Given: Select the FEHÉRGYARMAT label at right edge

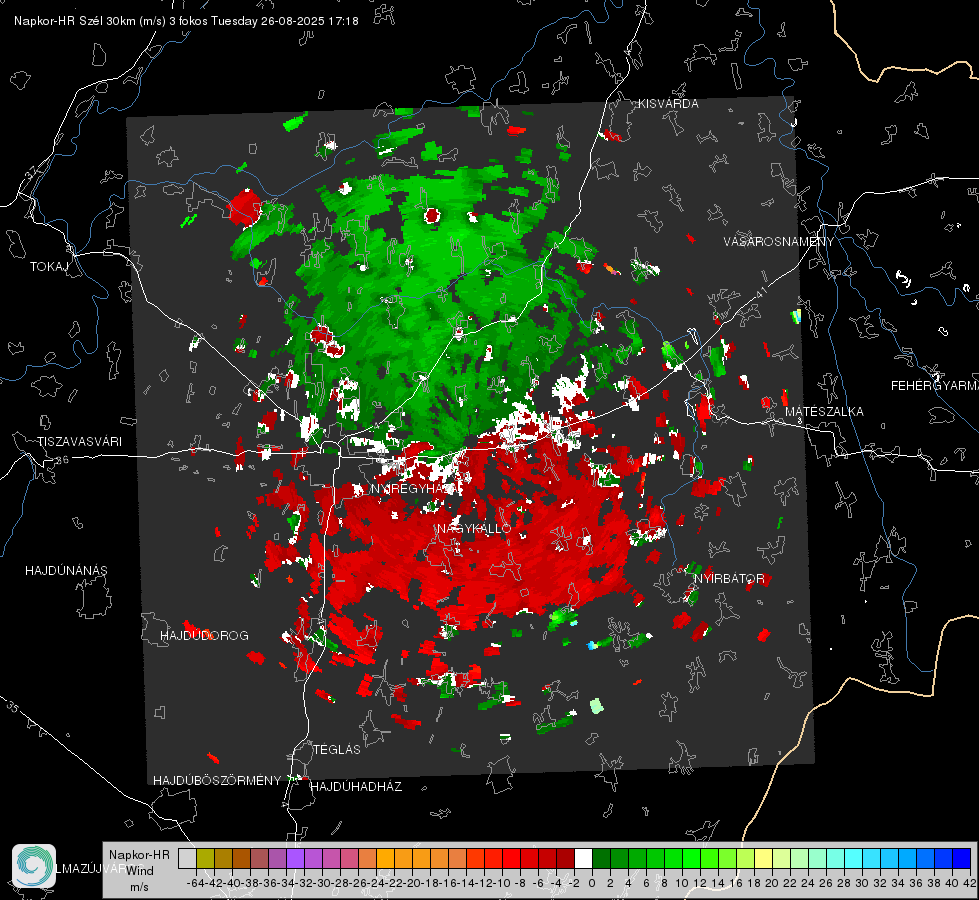Looking at the screenshot, I should (935, 386).
